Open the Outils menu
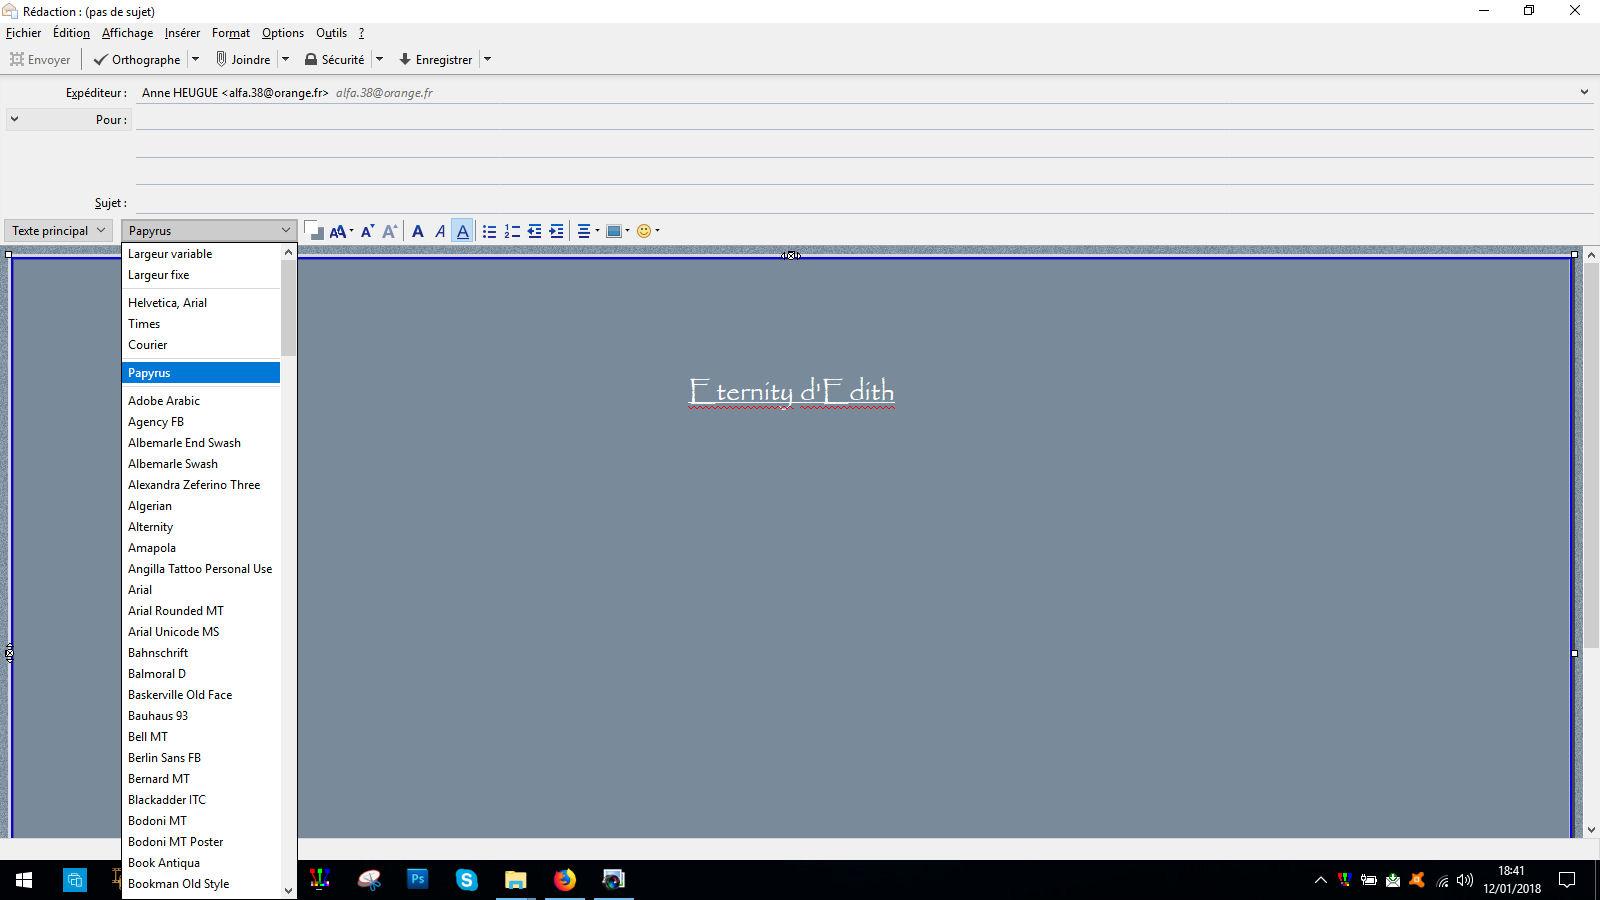The image size is (1600, 900). coord(331,33)
